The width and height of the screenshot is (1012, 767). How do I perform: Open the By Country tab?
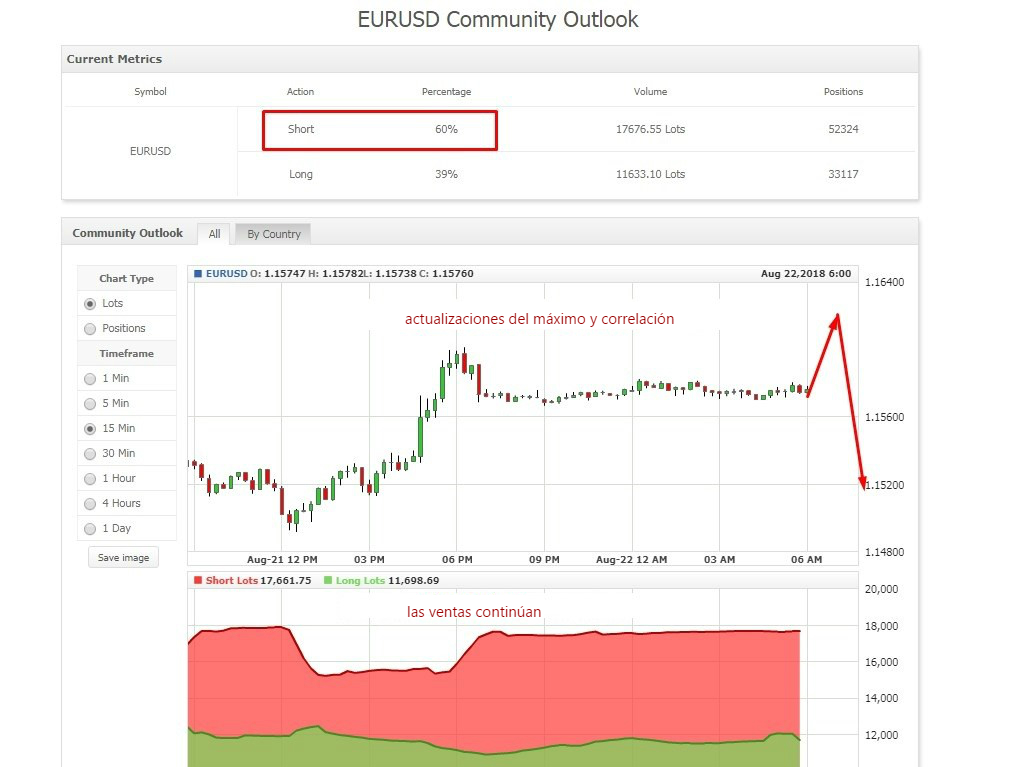(273, 234)
